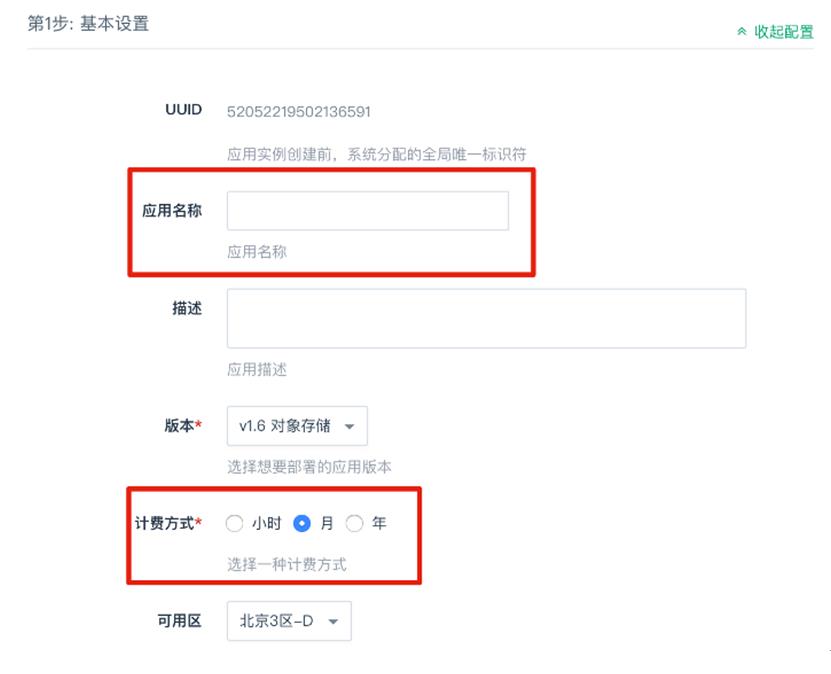
Task: Click the arrow in the 可用区 dropdown
Action: (333, 622)
